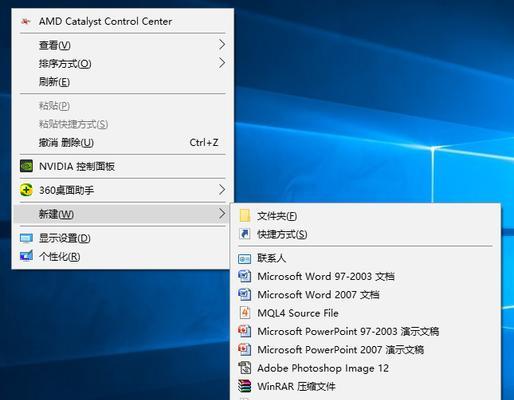Click the Ctrl+Z shortcut text
Viewport: 514px width, 400px height.
(204, 143)
